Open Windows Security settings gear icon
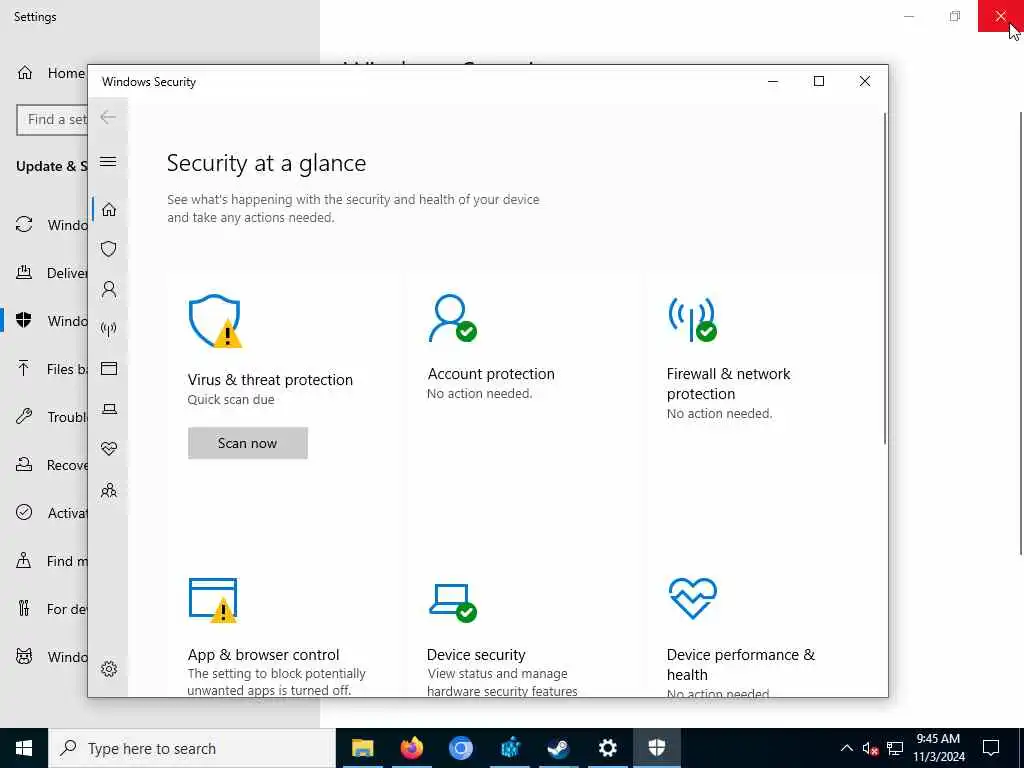The image size is (1024, 768). tap(109, 669)
